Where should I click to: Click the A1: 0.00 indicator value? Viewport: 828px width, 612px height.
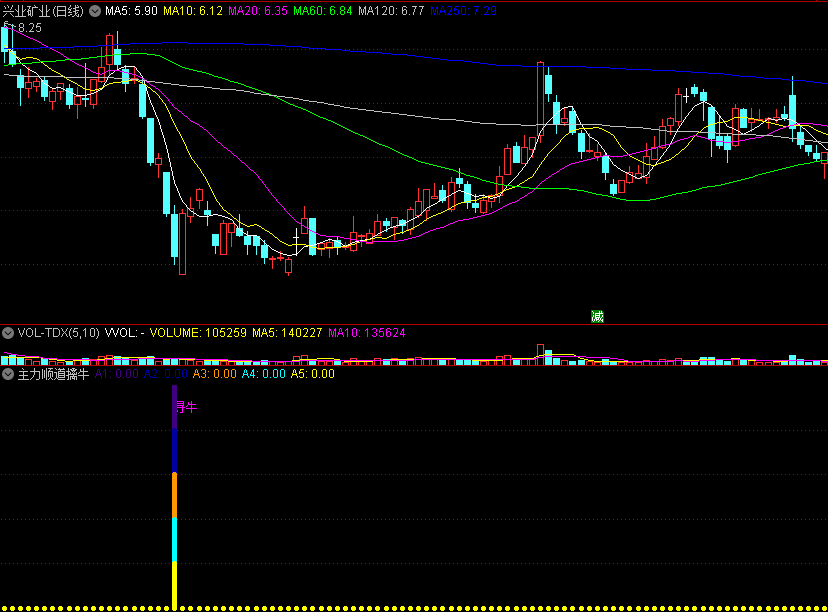[117, 374]
